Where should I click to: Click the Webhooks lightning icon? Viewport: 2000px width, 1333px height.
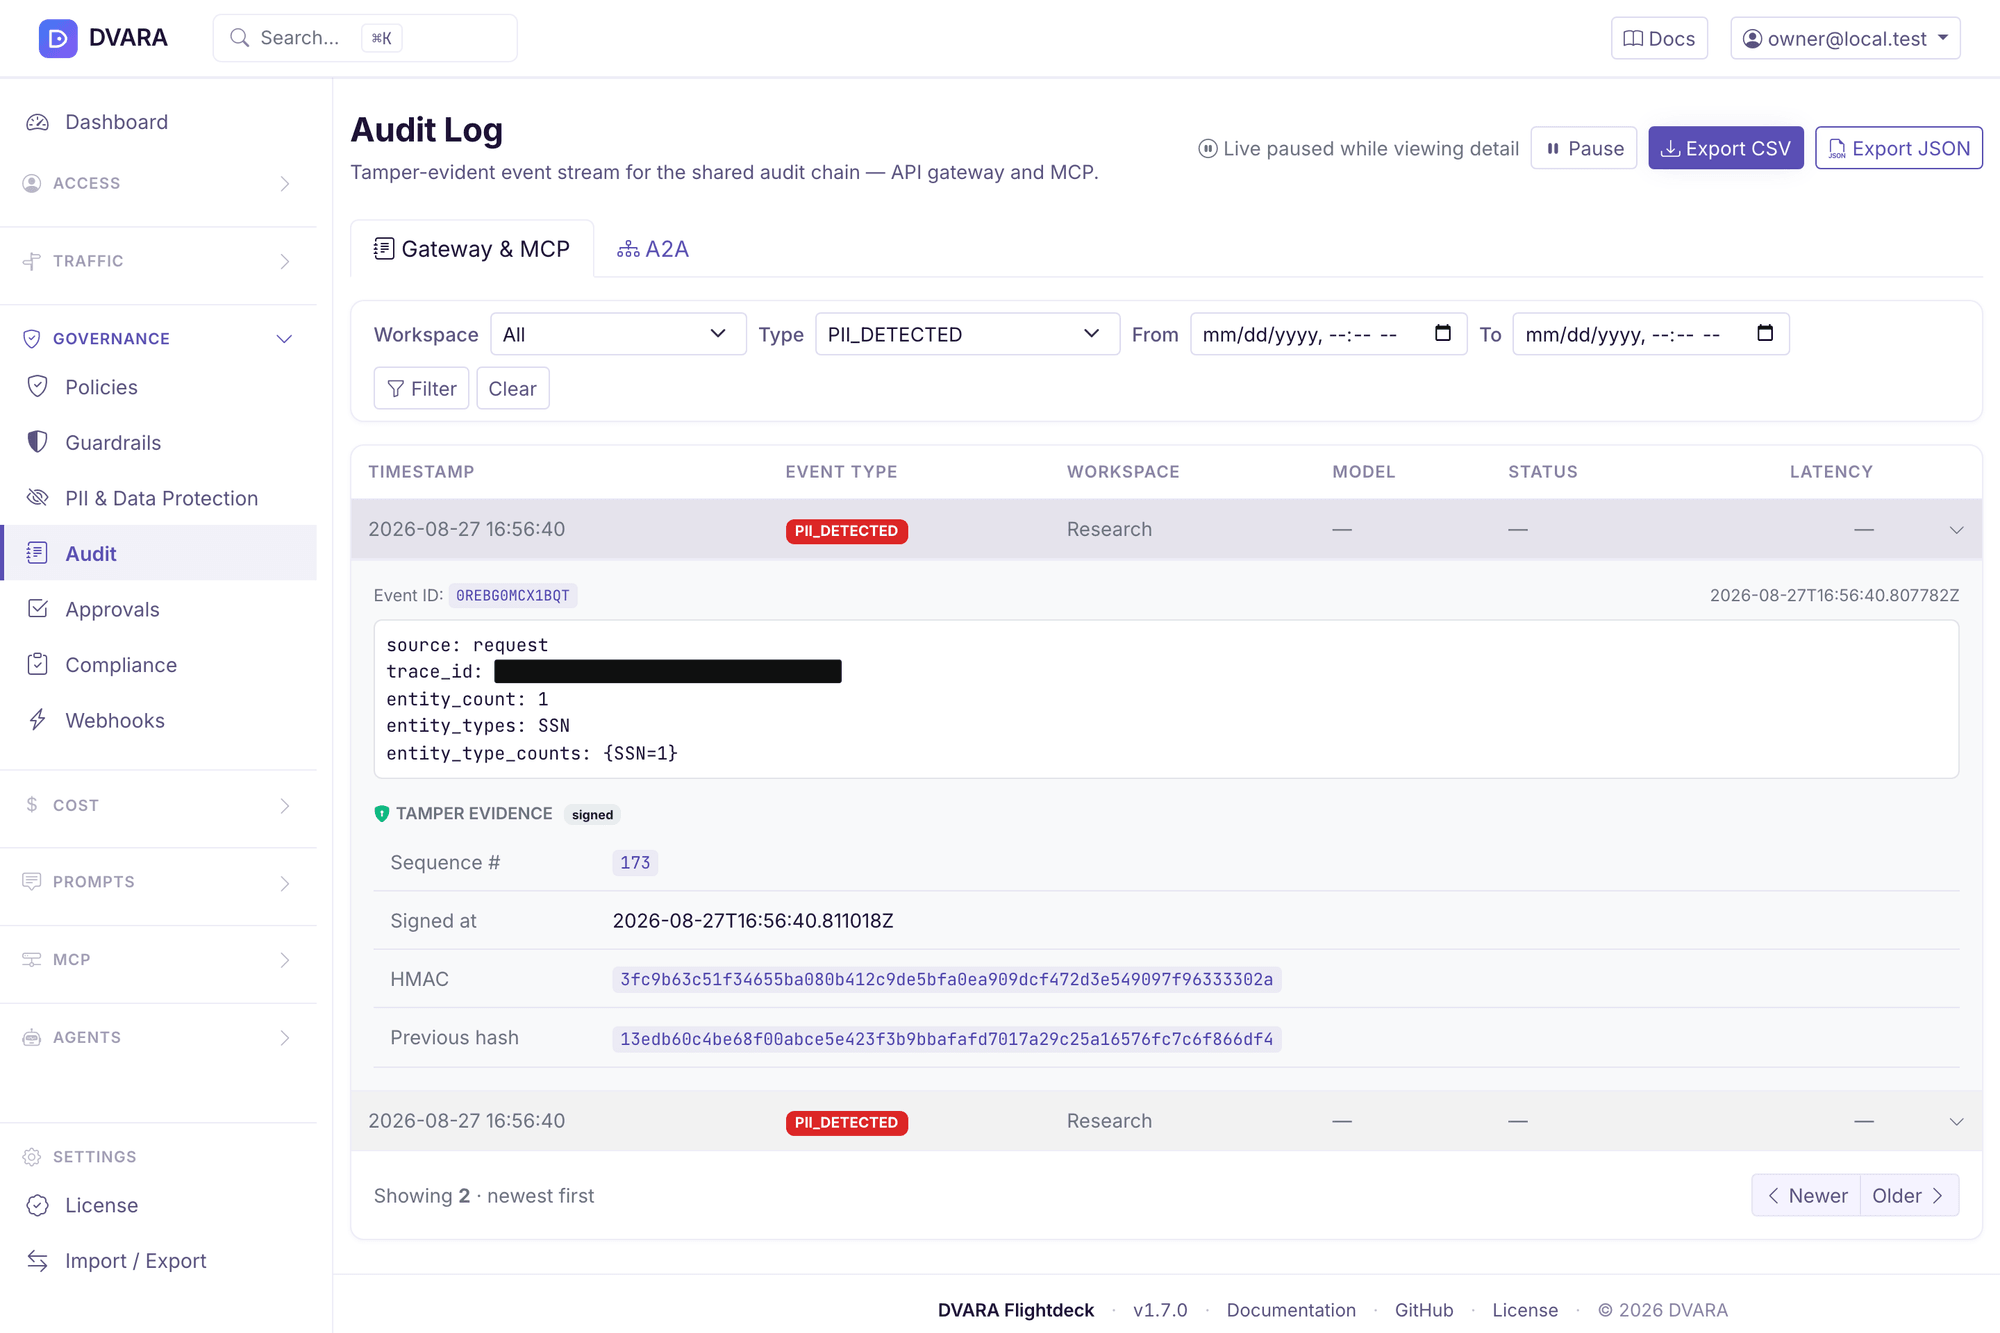click(x=38, y=720)
